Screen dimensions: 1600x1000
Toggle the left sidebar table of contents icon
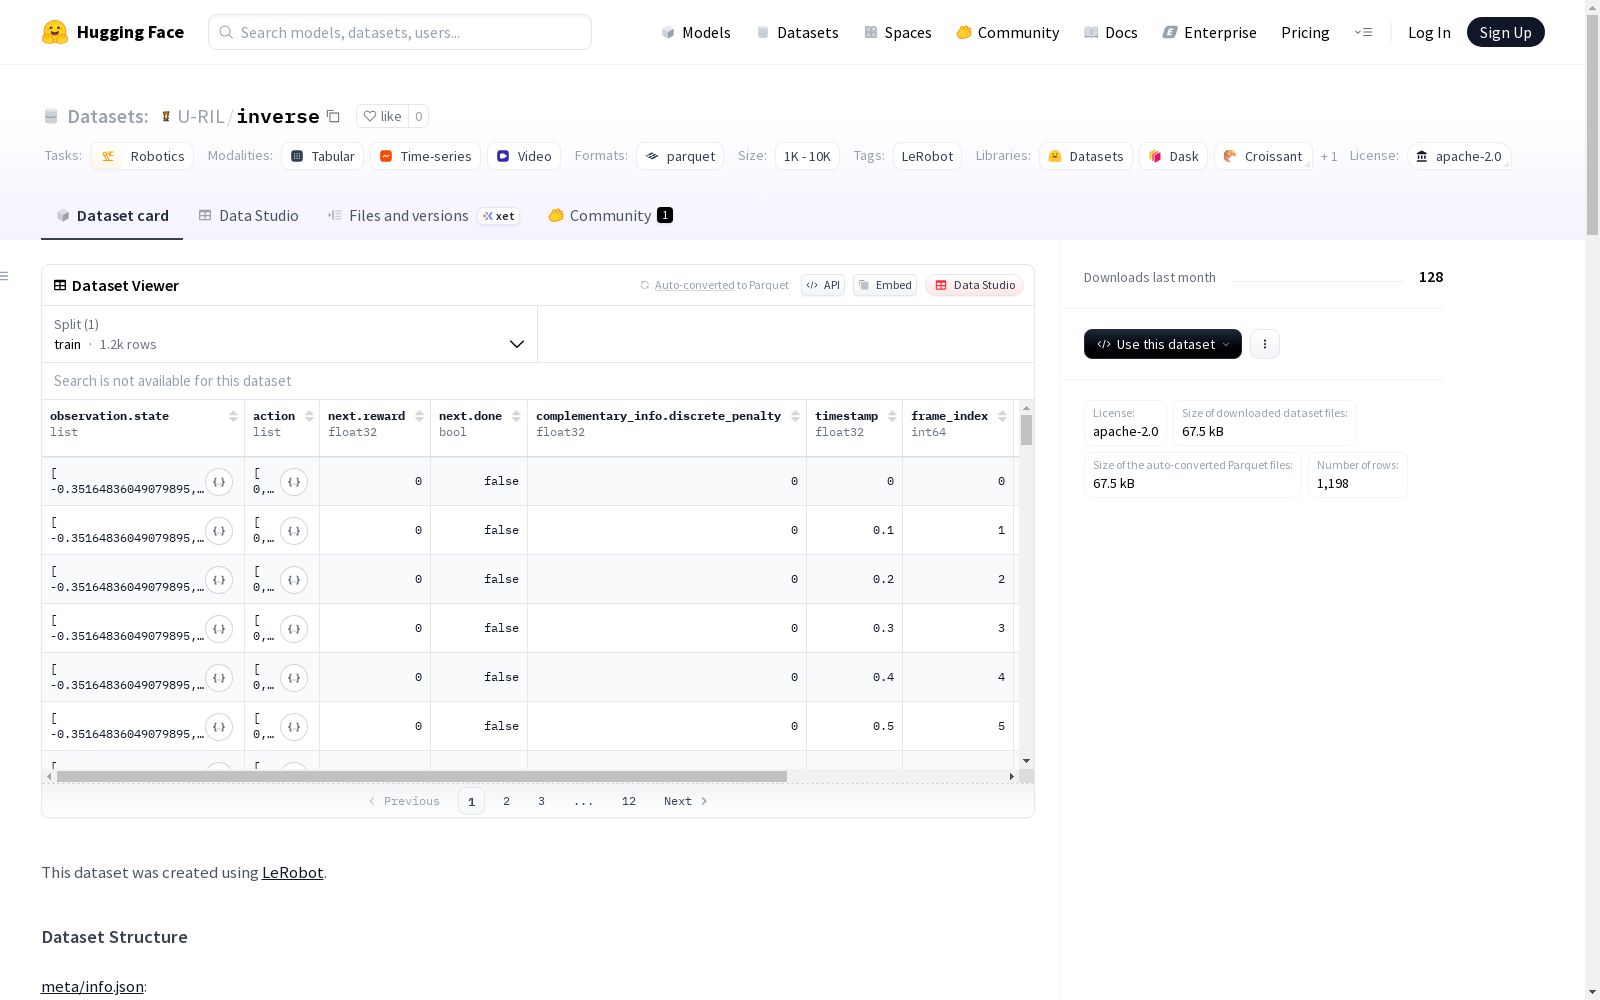[x=5, y=276]
